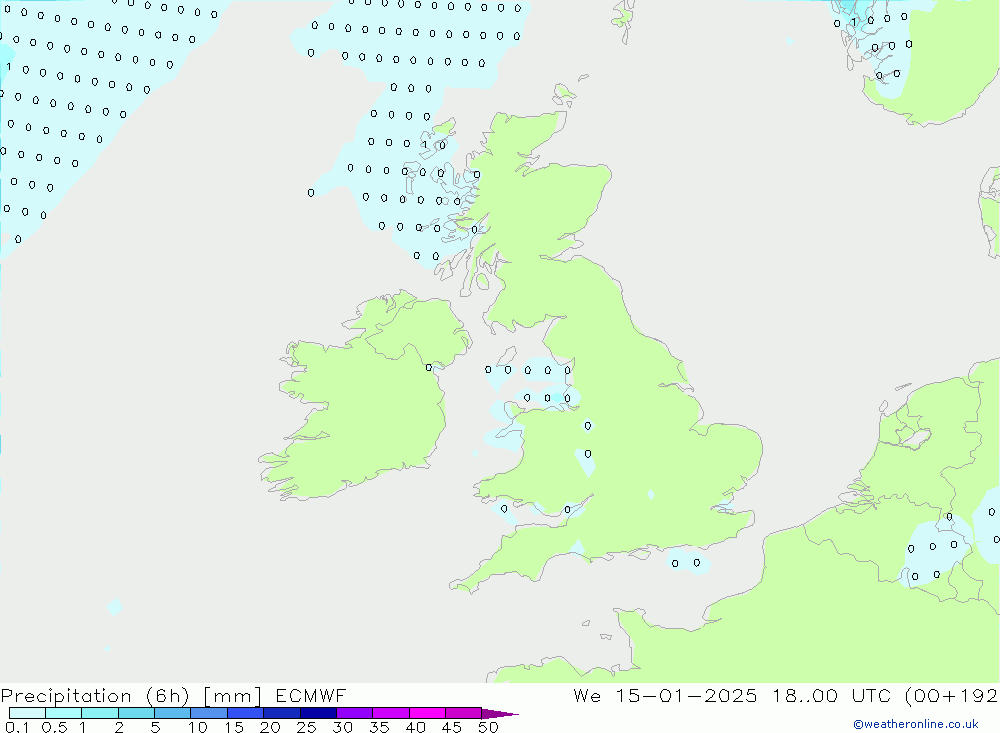Image resolution: width=1000 pixels, height=733 pixels.
Task: Click the 10–15 mm blue legend swatch
Action: coord(209,713)
